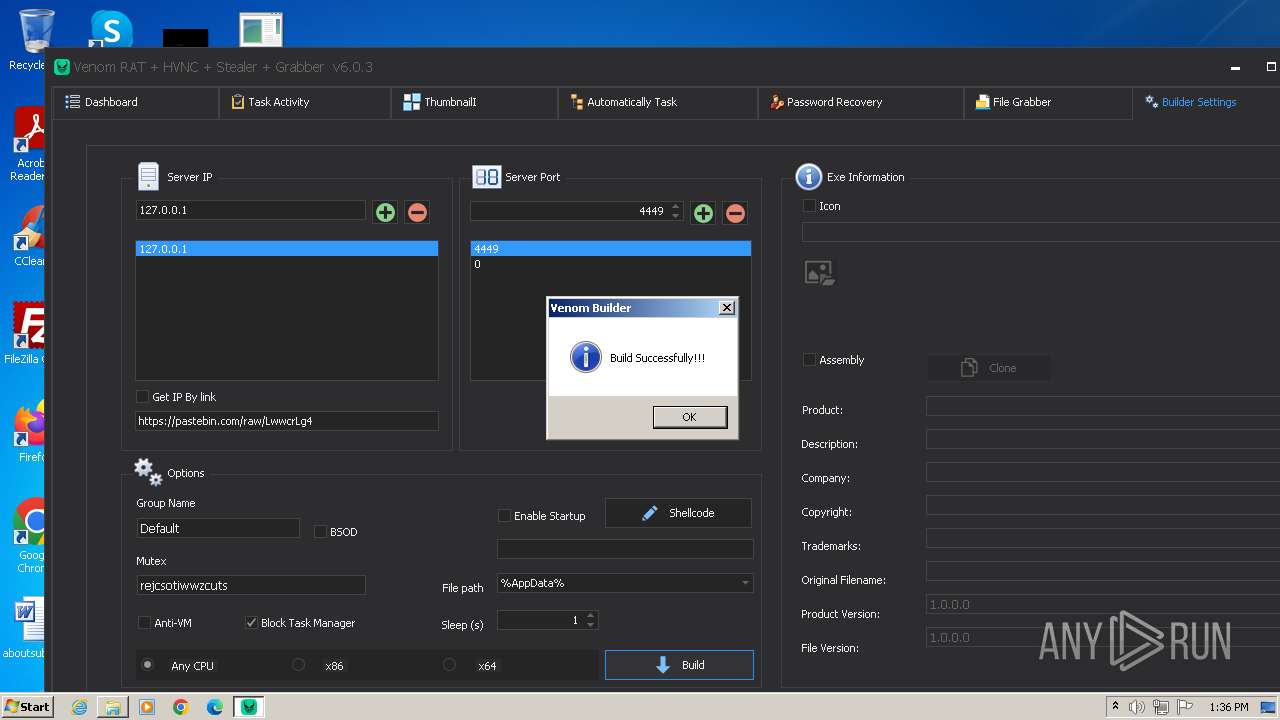Select the x86 radio button
Image resolution: width=1280 pixels, height=720 pixels.
[x=298, y=665]
